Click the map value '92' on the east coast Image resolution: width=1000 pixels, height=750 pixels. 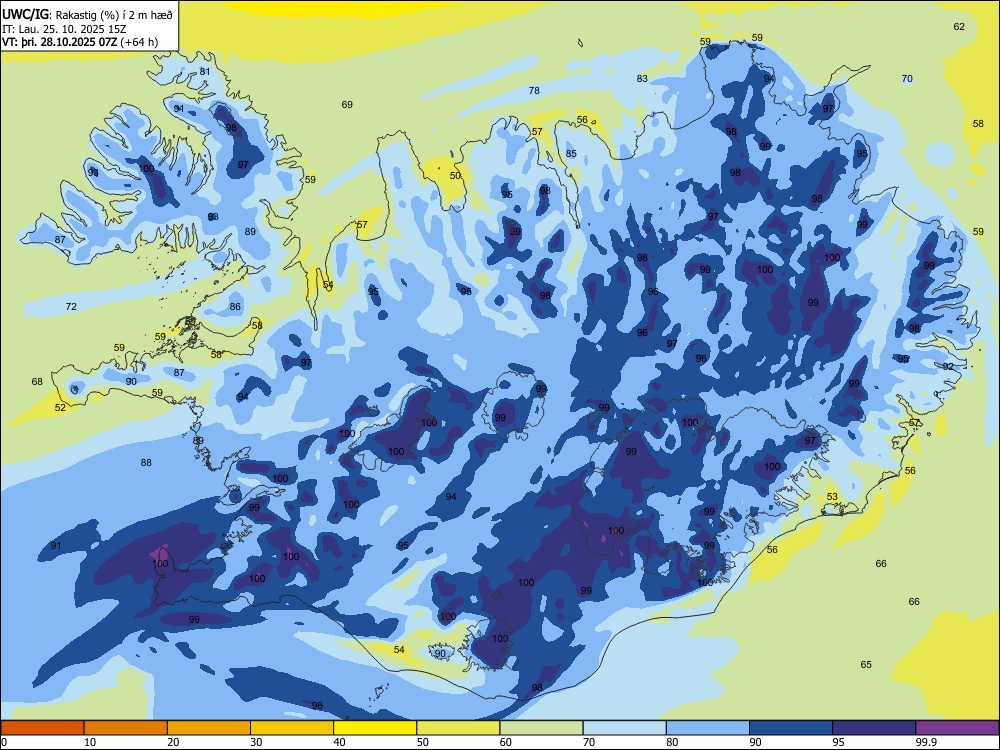click(x=948, y=367)
